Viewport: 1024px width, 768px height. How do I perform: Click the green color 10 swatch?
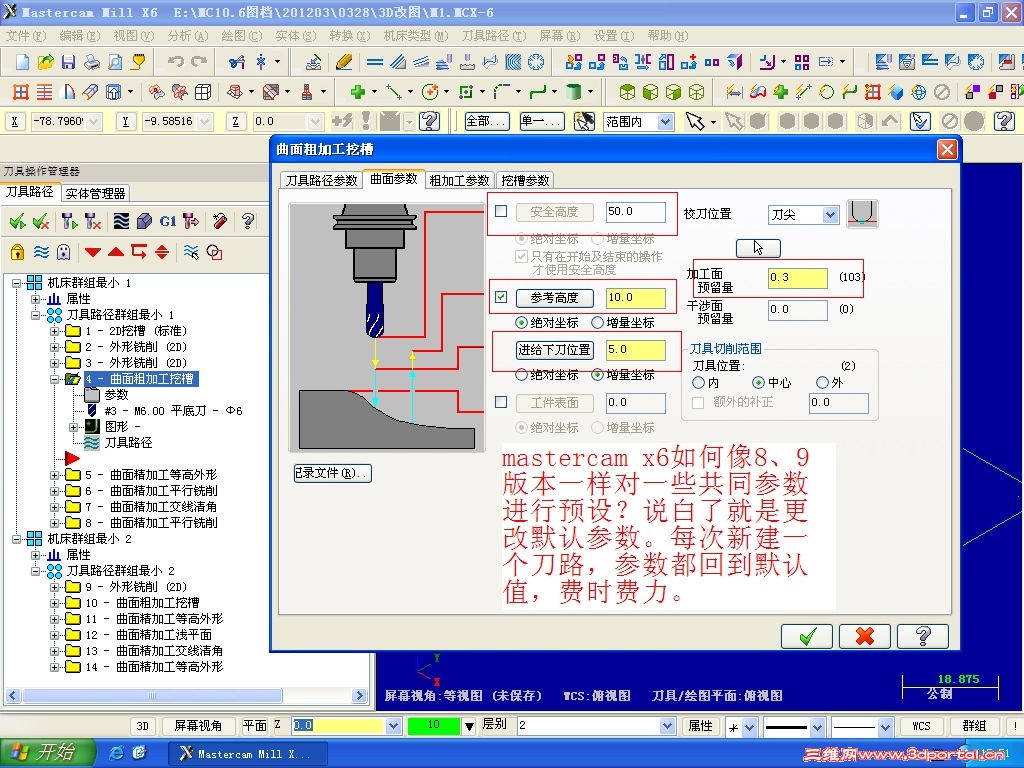pos(434,726)
